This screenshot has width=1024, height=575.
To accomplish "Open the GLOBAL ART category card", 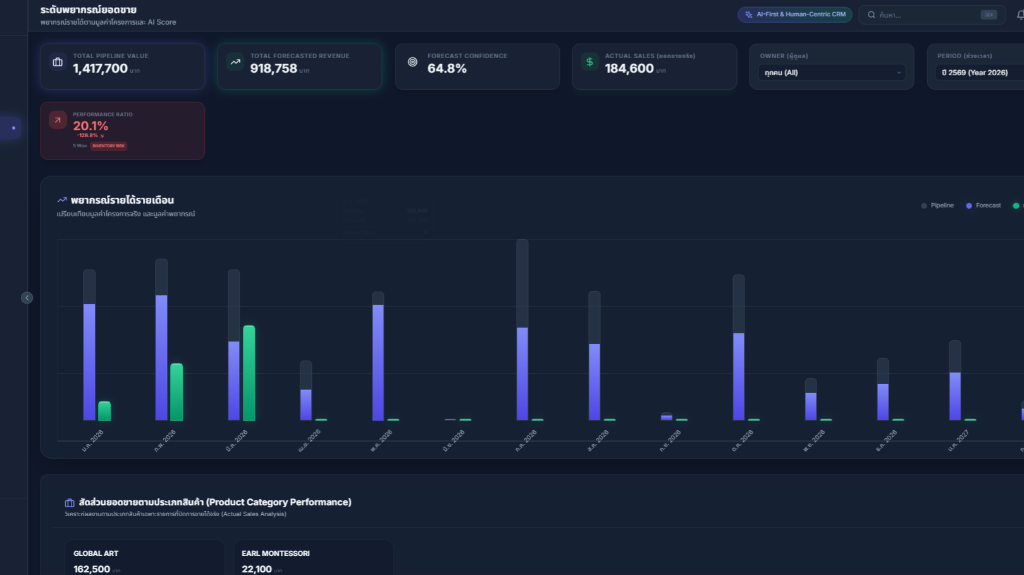I will click(144, 558).
